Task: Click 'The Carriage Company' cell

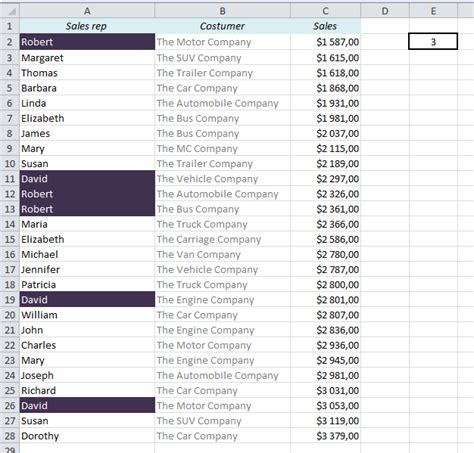Action: [223, 239]
